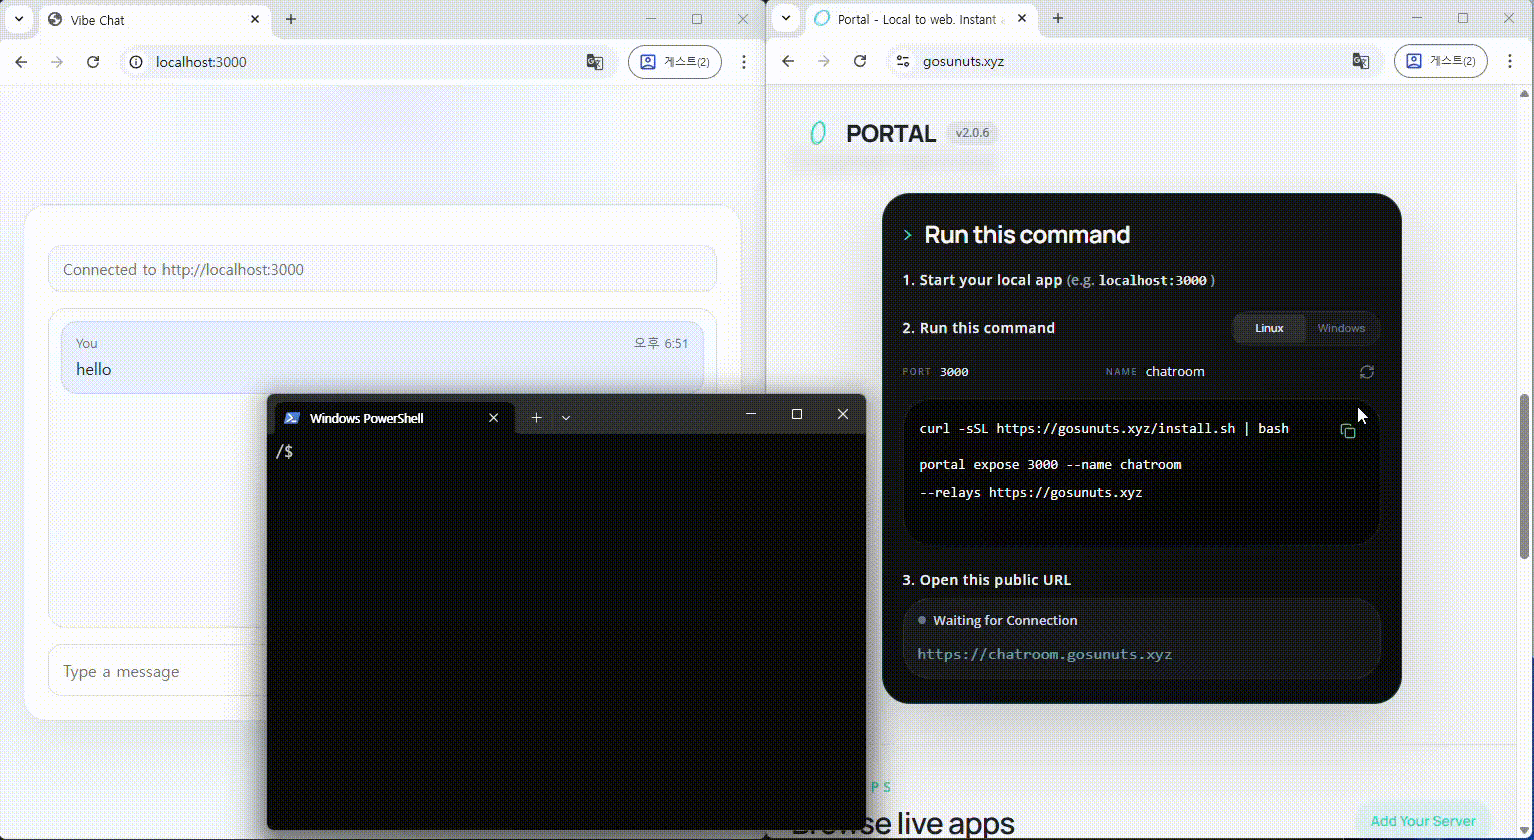The image size is (1534, 840).
Task: Click the Windows PowerShell tab icon
Action: pyautogui.click(x=292, y=418)
